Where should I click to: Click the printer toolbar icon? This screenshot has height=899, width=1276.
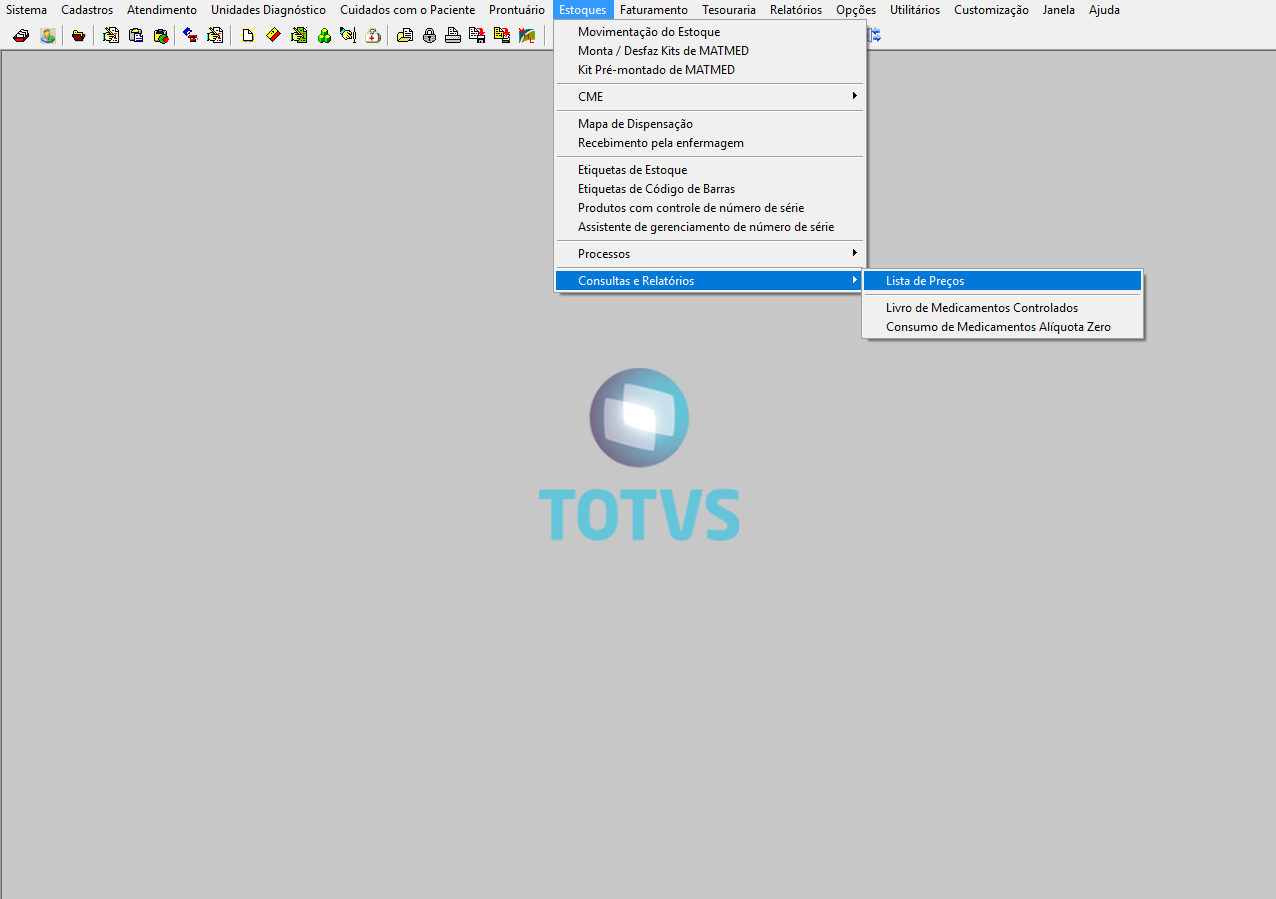click(453, 36)
